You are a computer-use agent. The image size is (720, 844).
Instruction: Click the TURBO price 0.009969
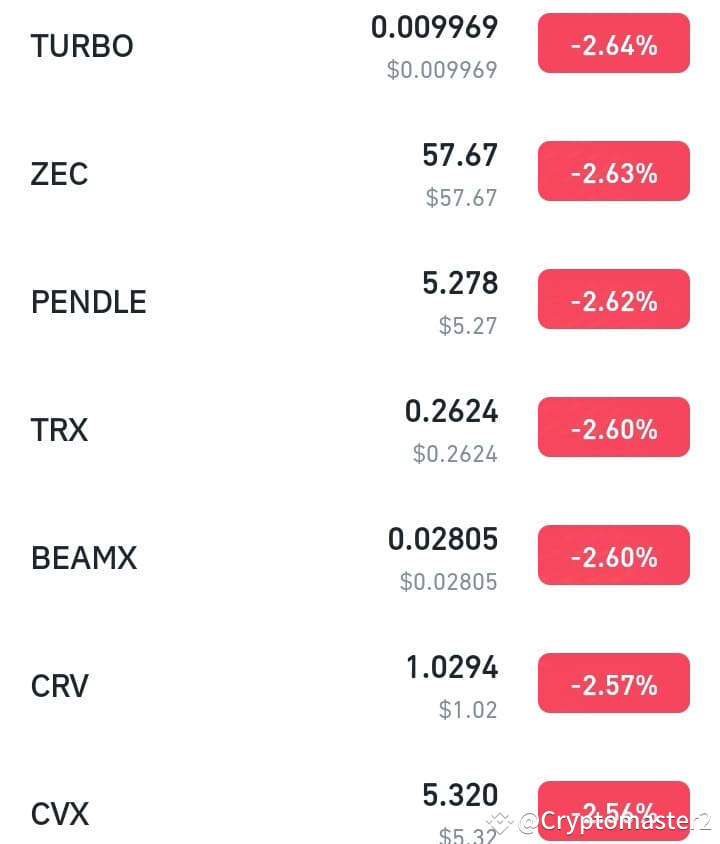coord(434,27)
